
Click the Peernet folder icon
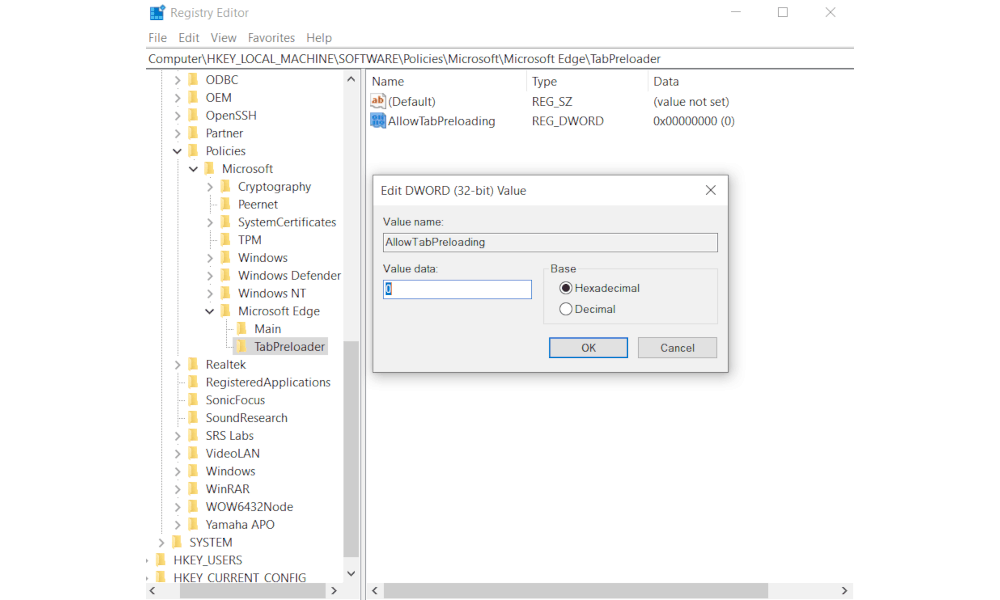[x=225, y=205]
